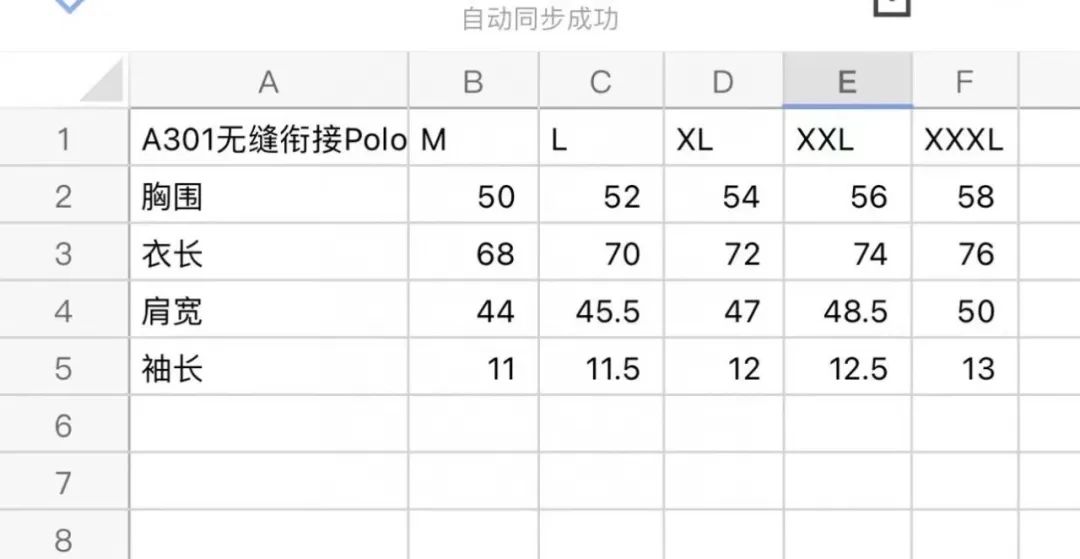
Task: Select the 胸围 label cell
Action: coord(268,196)
